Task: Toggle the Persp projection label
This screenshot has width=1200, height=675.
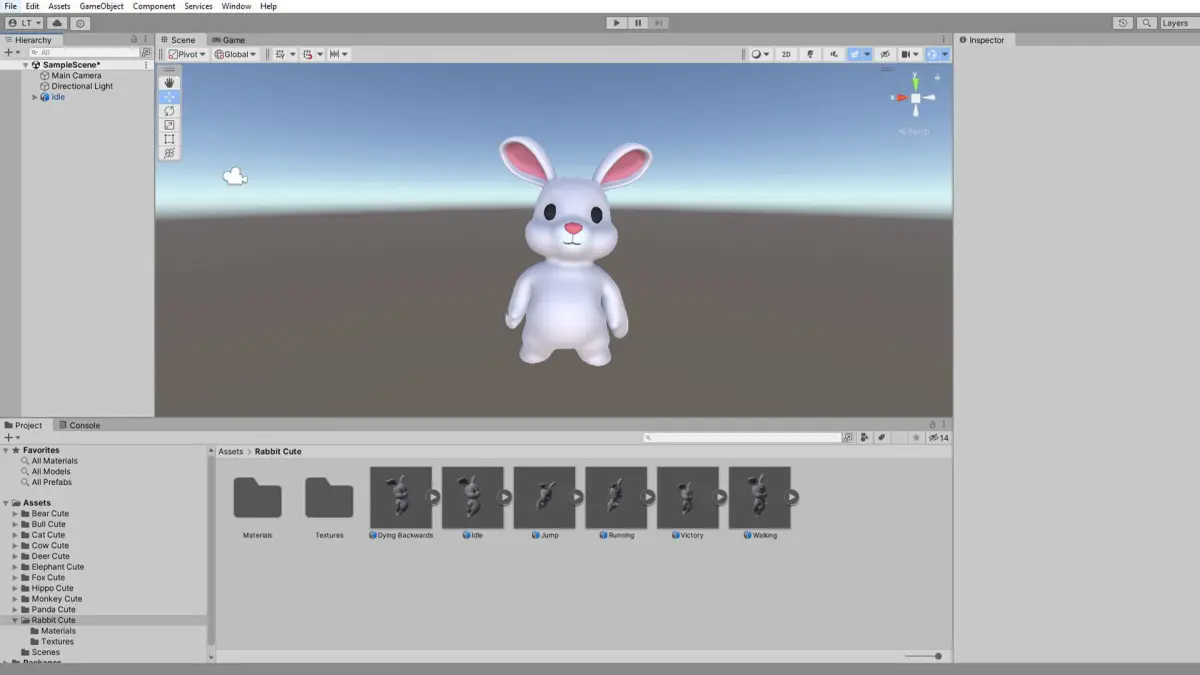Action: pos(915,132)
